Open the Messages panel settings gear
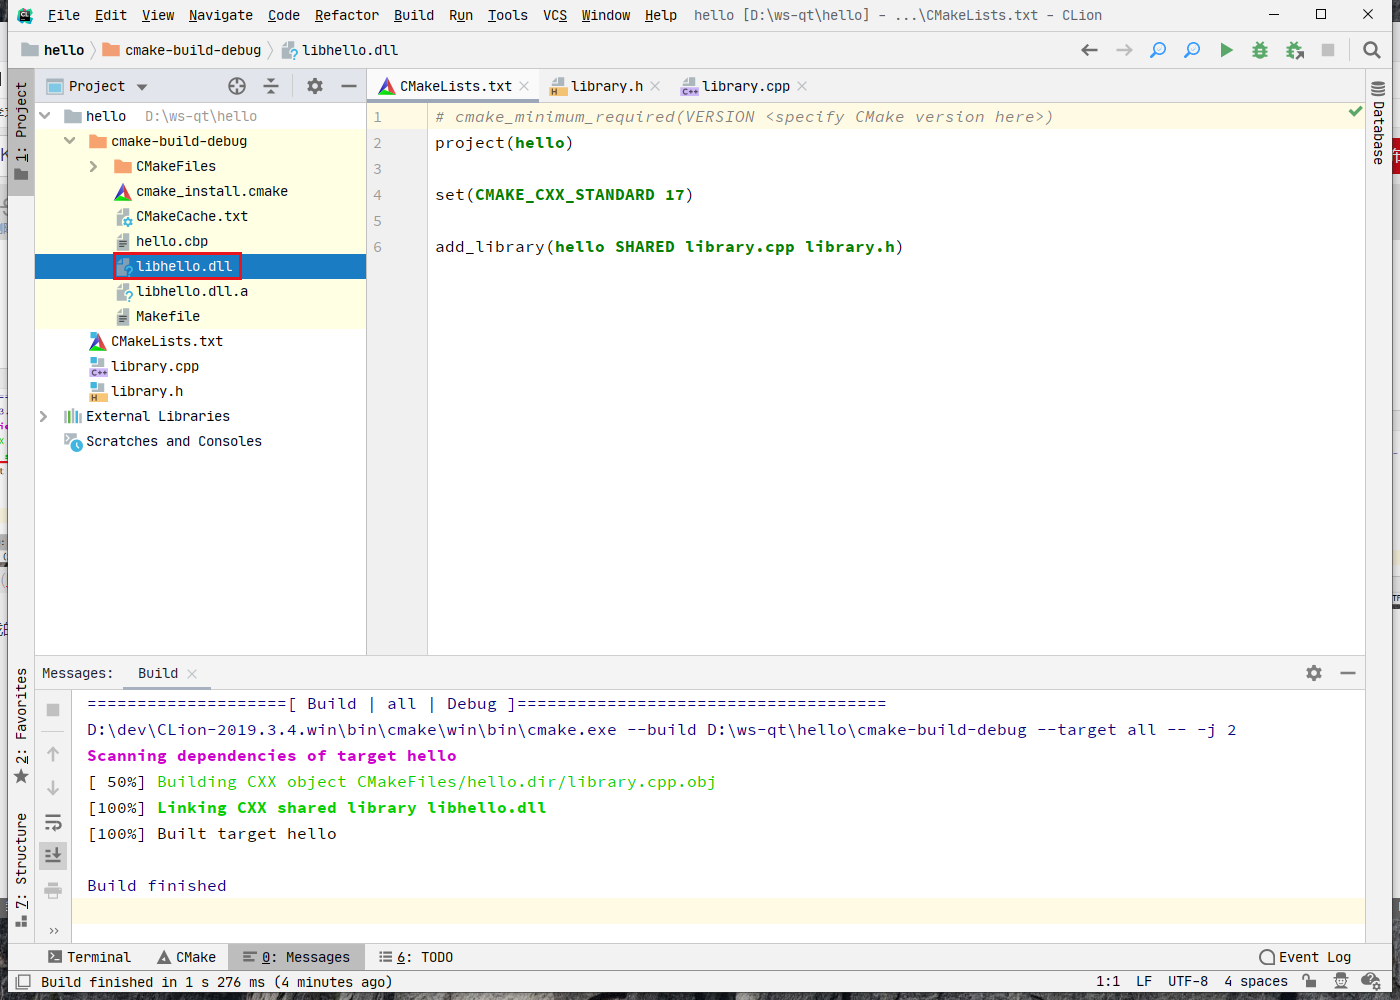The image size is (1400, 1000). 1314,673
